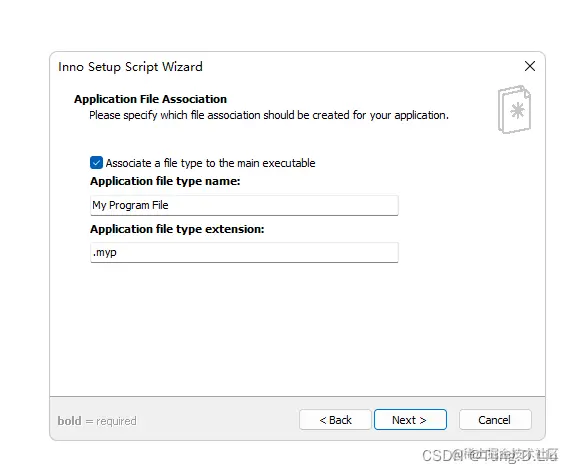The height and width of the screenshot is (474, 572).
Task: Cancel the script wizard
Action: (495, 420)
